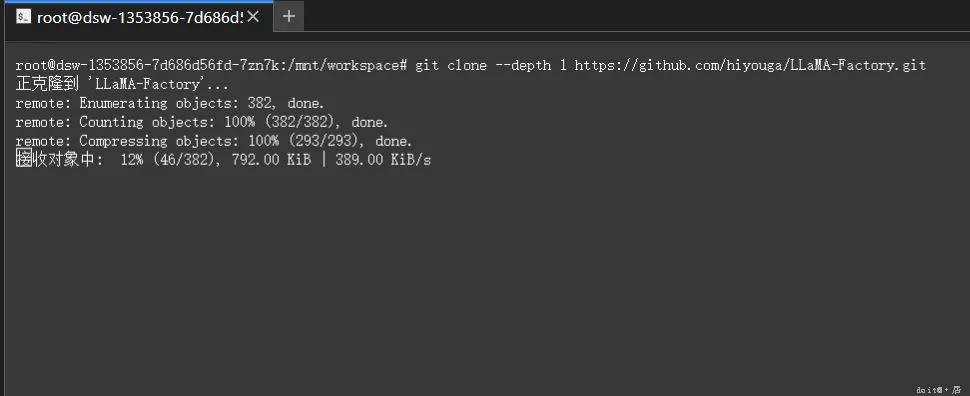Close the root@dsw-1353856 terminal tab

click(x=254, y=17)
